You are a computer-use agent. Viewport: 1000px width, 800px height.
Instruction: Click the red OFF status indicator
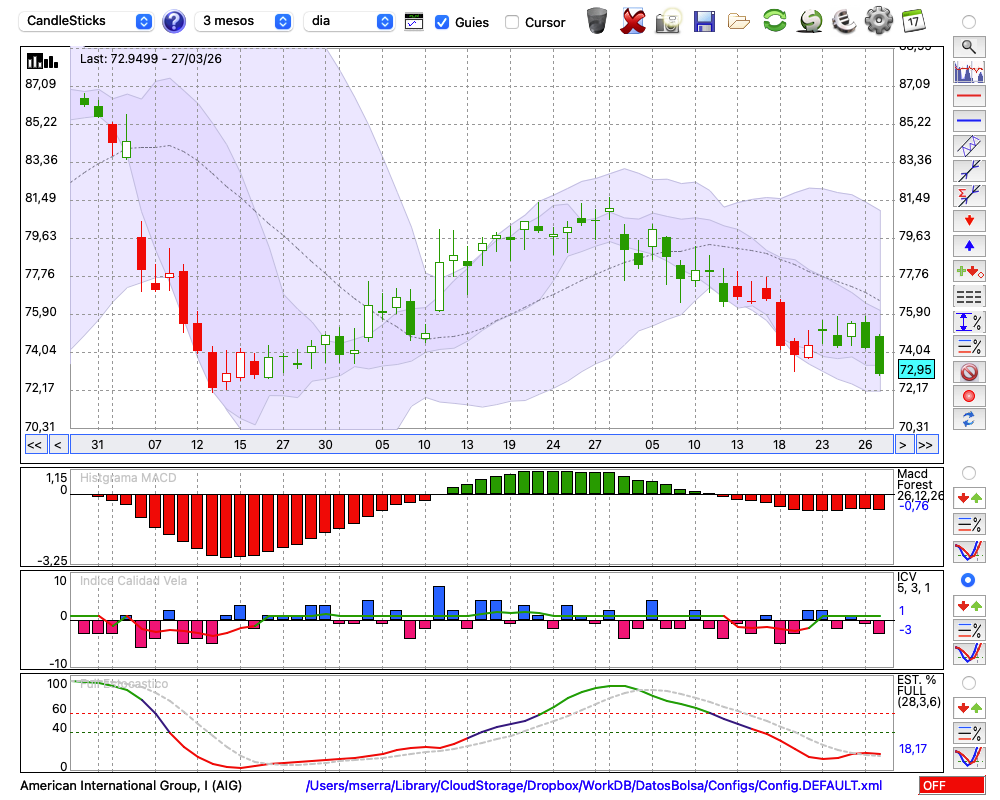point(951,786)
